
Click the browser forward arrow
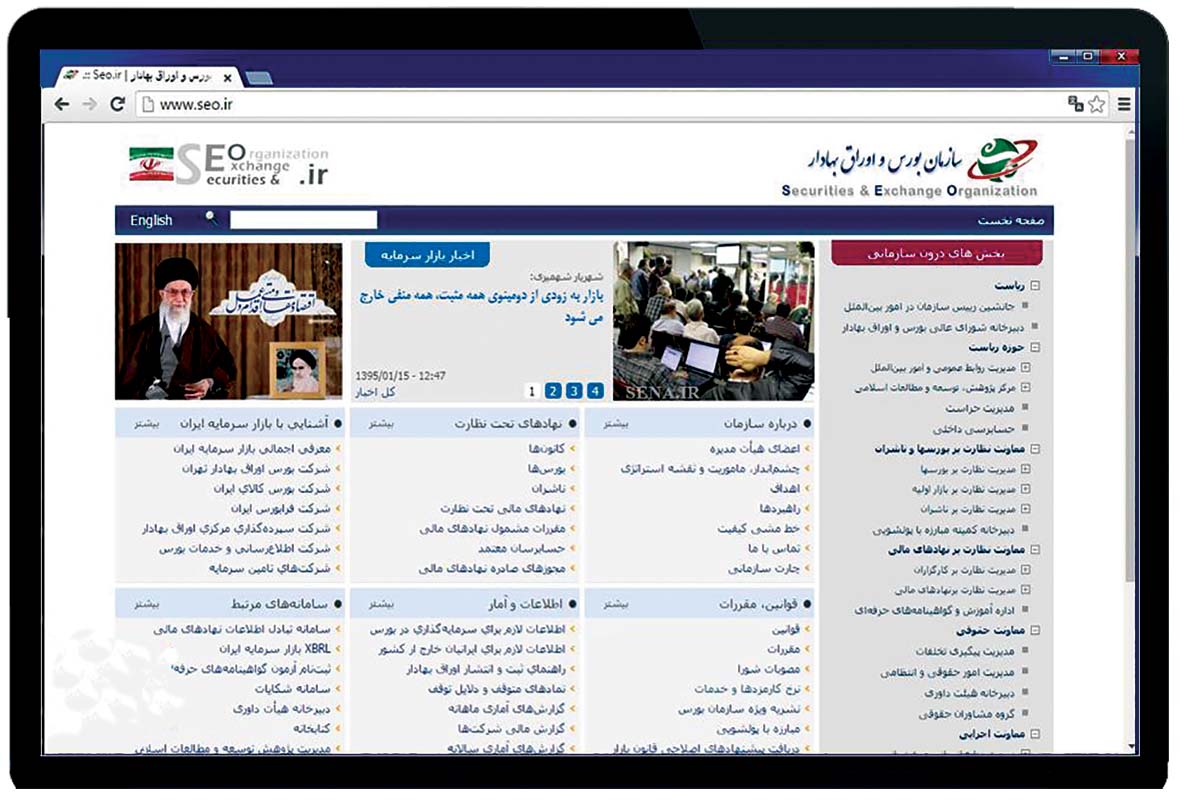90,104
